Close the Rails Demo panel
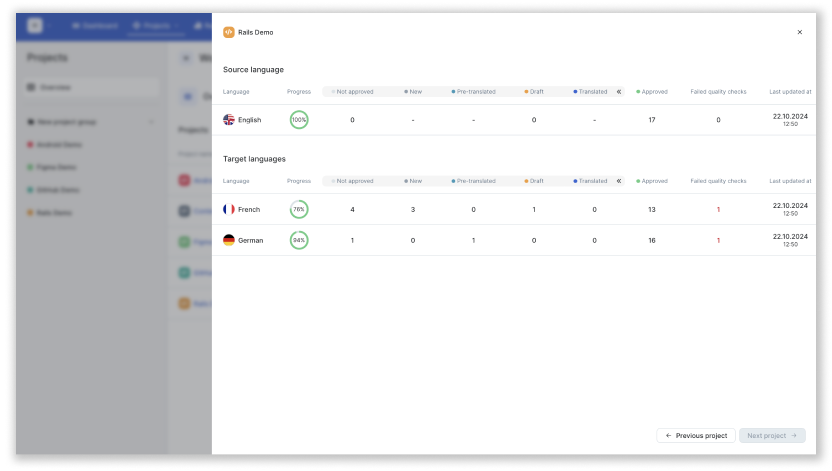This screenshot has height=471, width=832. point(800,32)
